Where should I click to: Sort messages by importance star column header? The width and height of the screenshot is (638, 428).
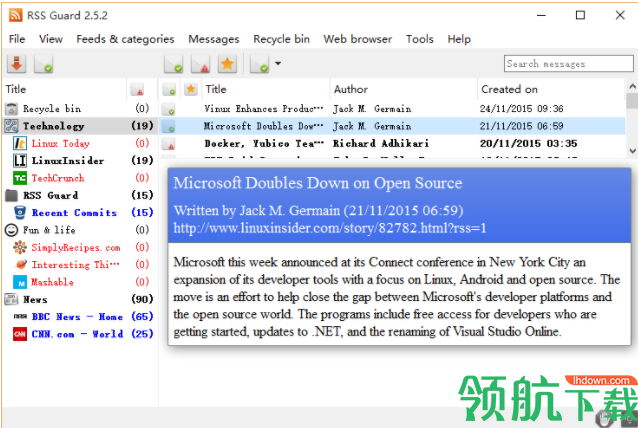191,89
